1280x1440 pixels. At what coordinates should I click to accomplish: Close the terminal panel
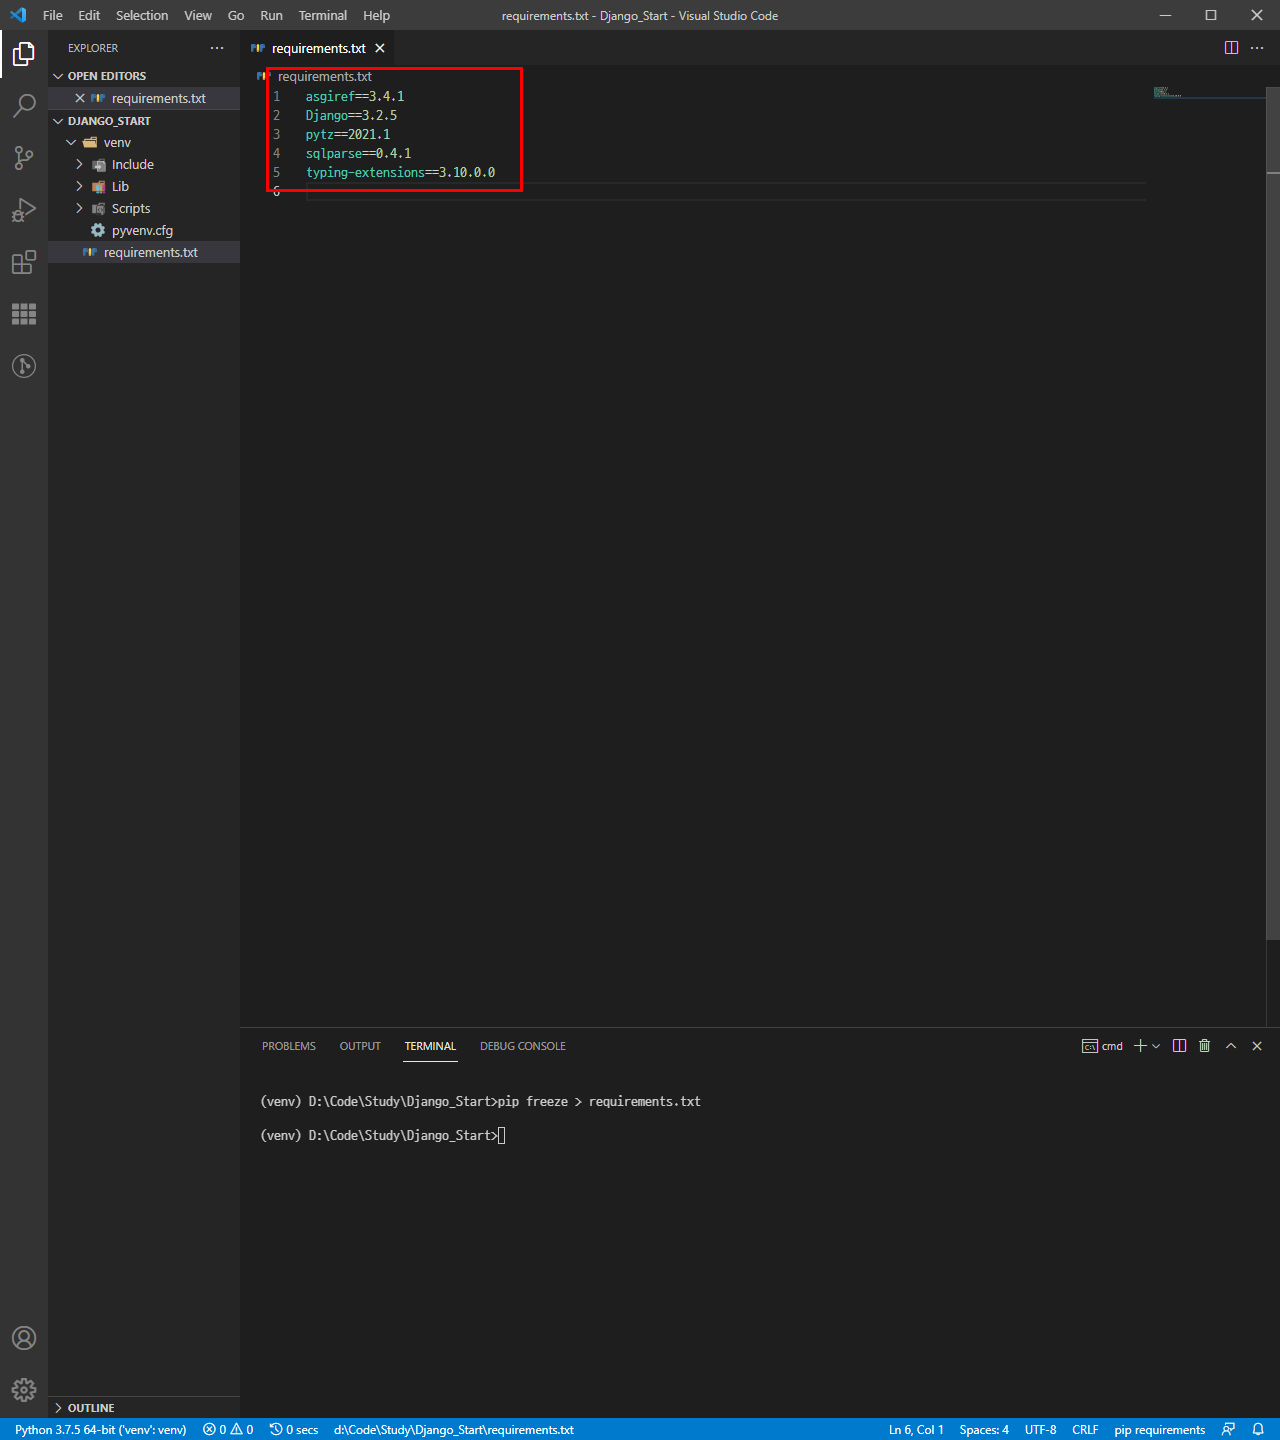1257,1046
